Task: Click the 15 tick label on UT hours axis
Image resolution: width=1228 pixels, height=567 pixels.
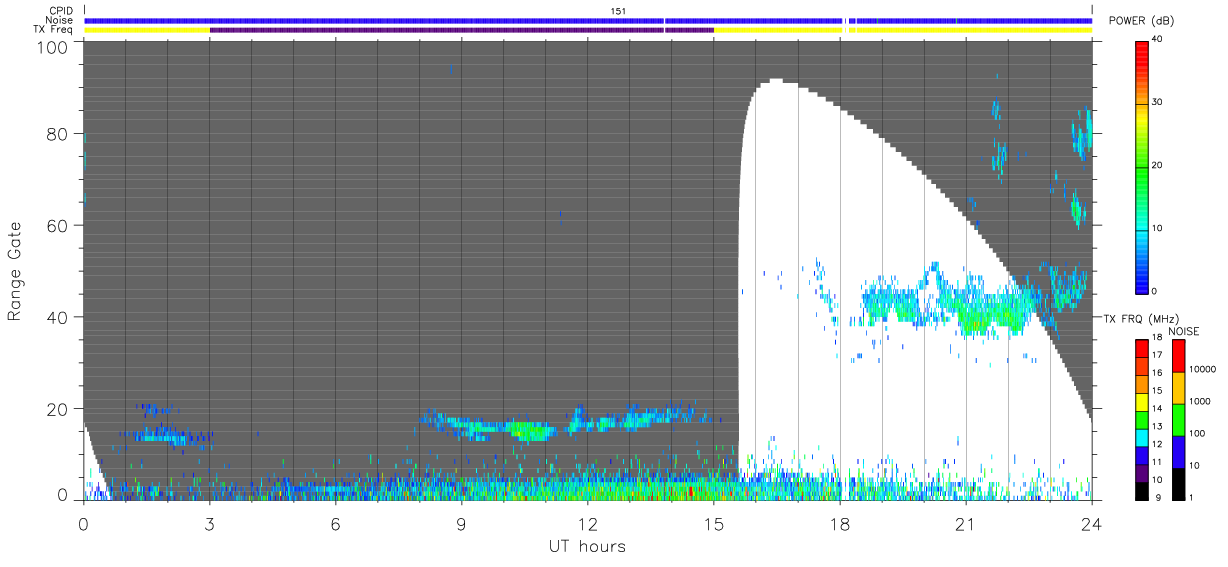Action: (x=713, y=523)
